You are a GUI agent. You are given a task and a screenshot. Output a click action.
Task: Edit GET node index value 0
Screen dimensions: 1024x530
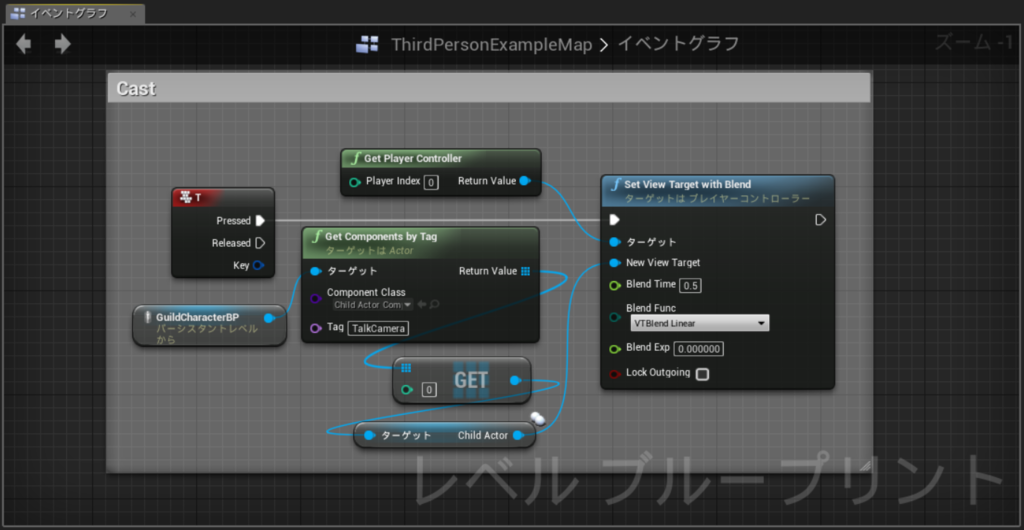coord(428,390)
